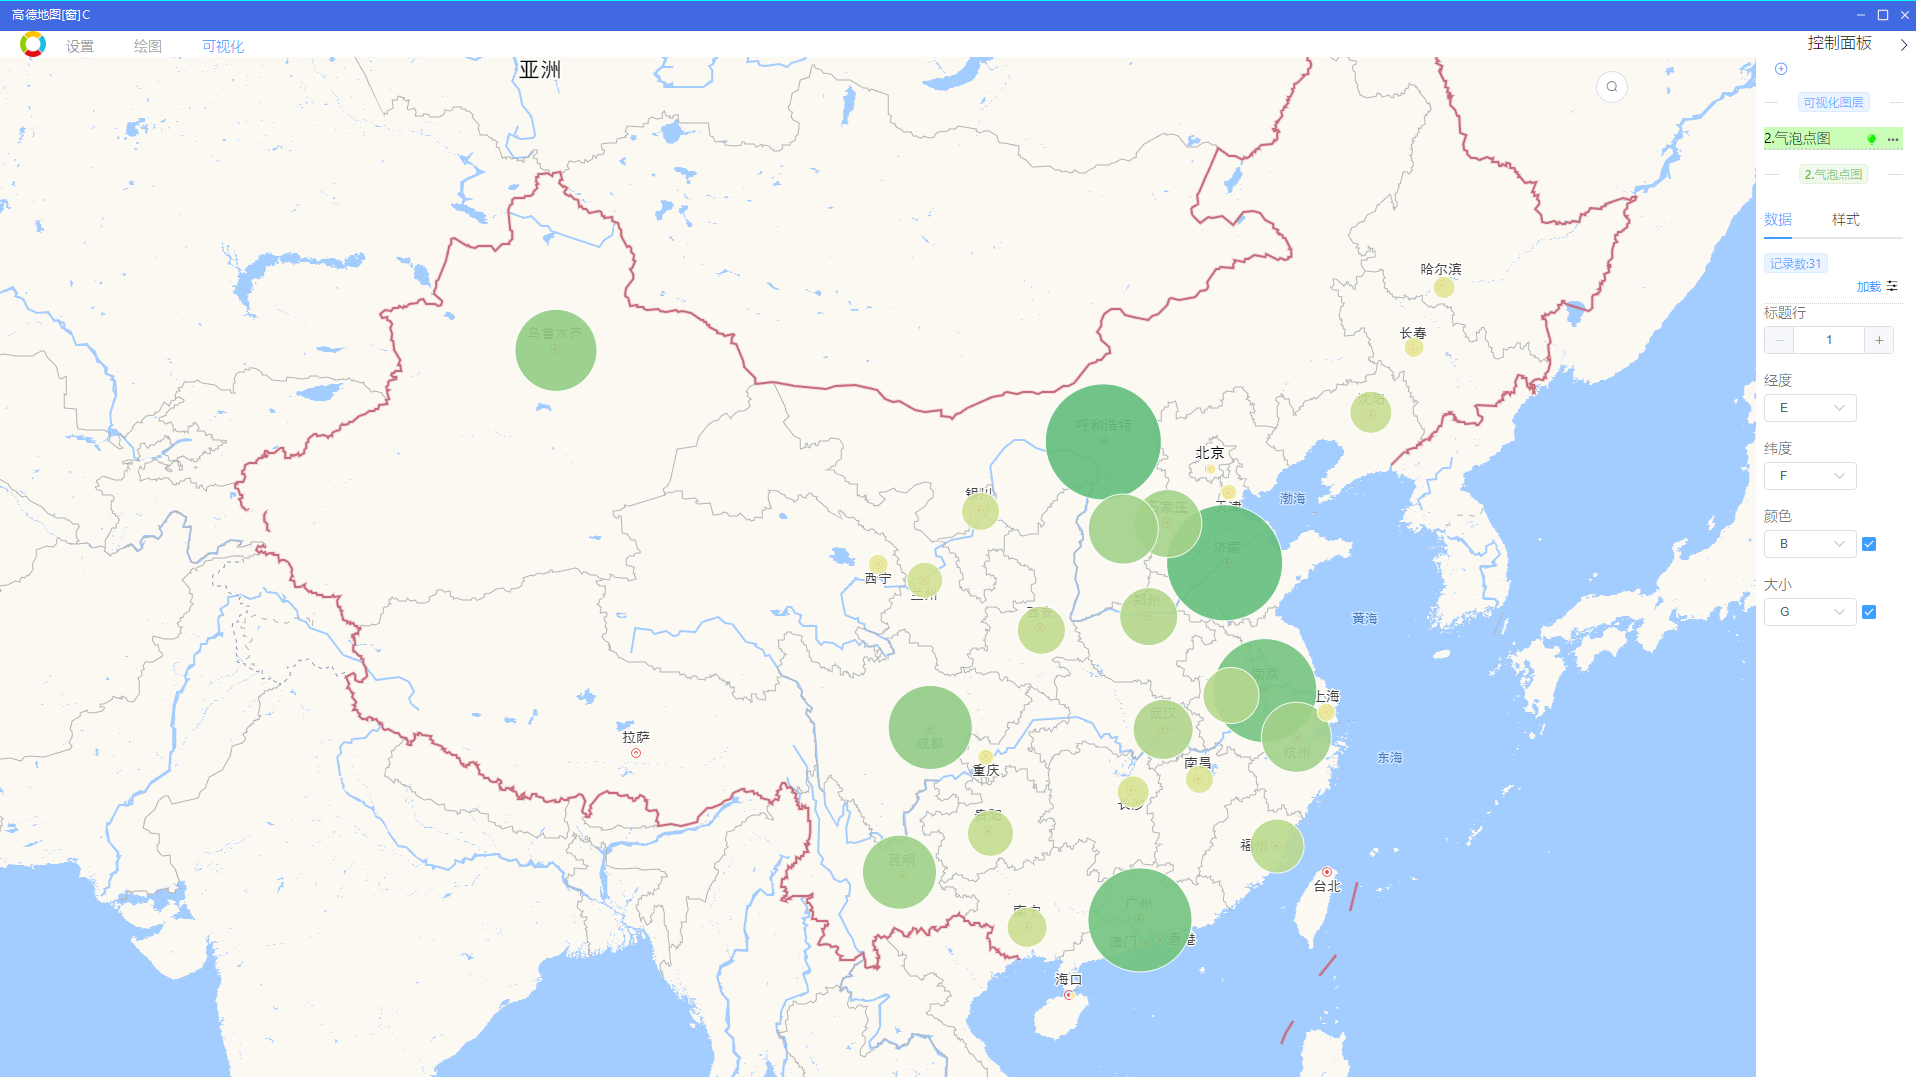This screenshot has width=1916, height=1077.
Task: Click the 台北 city marker
Action: 1327,872
